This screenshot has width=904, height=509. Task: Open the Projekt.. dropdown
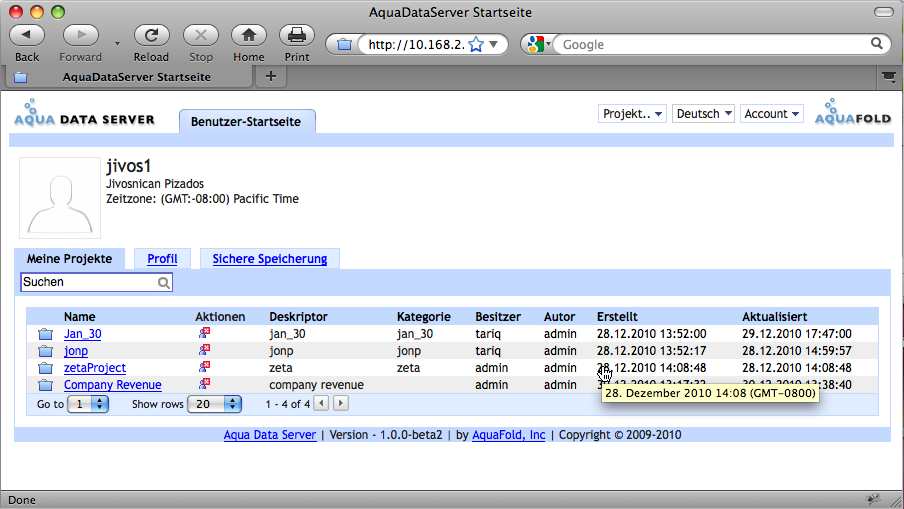tap(632, 114)
